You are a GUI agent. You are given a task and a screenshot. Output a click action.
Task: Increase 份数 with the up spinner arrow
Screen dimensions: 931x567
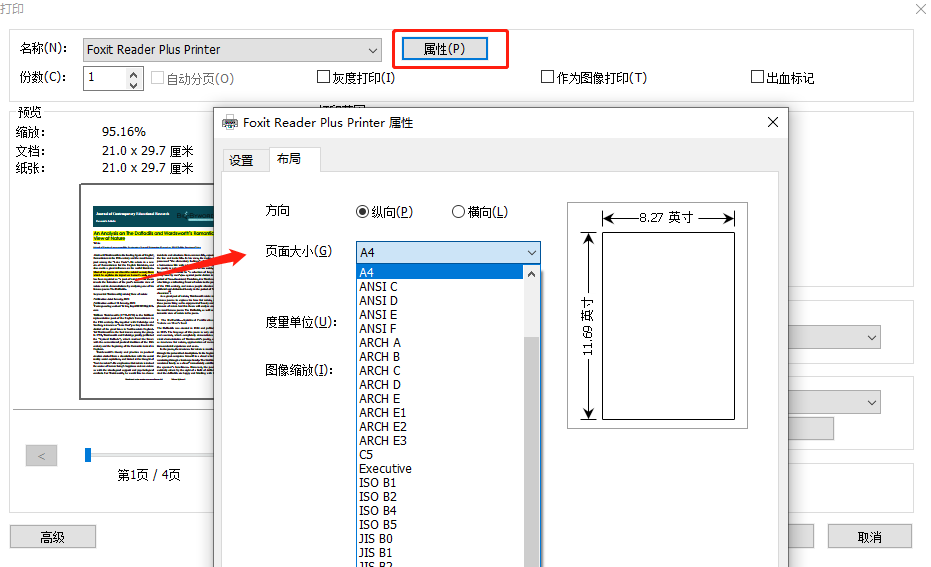135,72
